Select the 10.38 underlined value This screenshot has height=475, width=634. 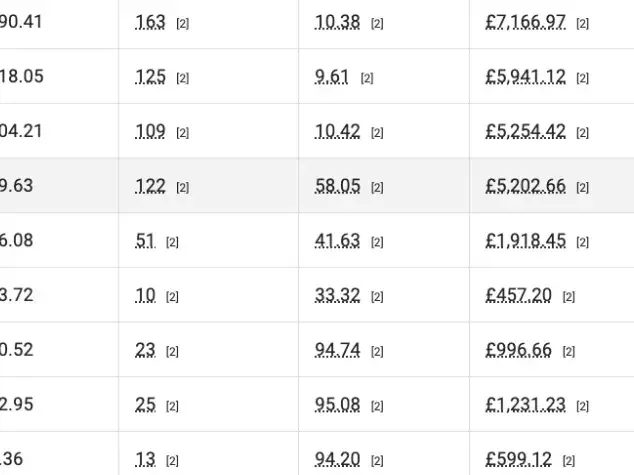pyautogui.click(x=337, y=22)
